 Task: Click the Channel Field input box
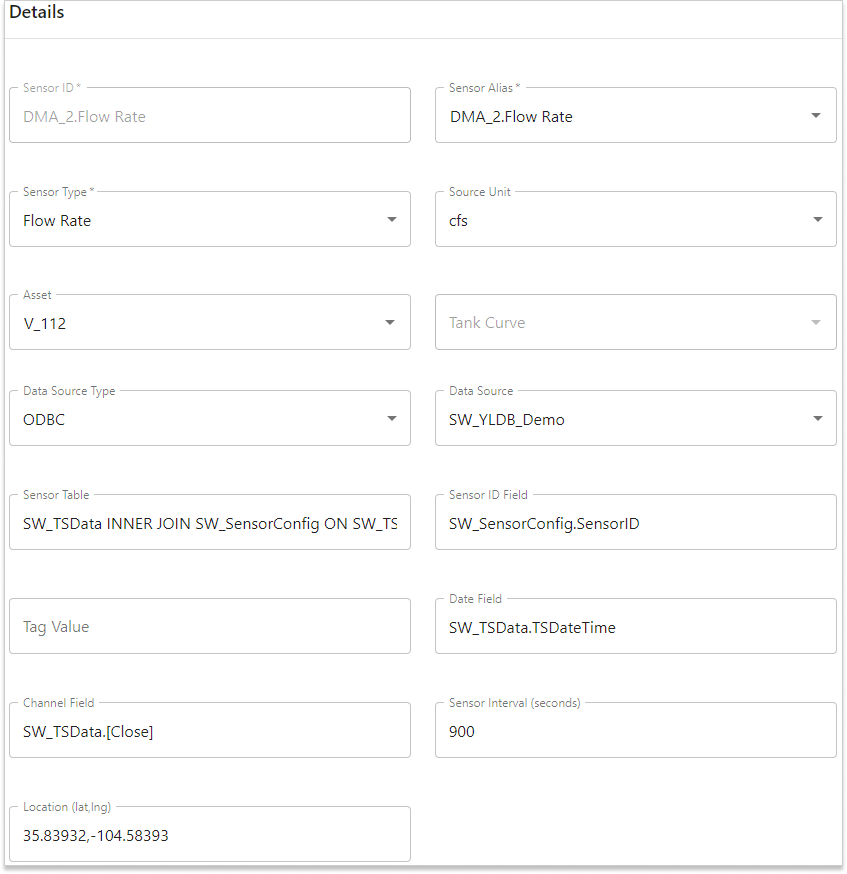point(209,731)
